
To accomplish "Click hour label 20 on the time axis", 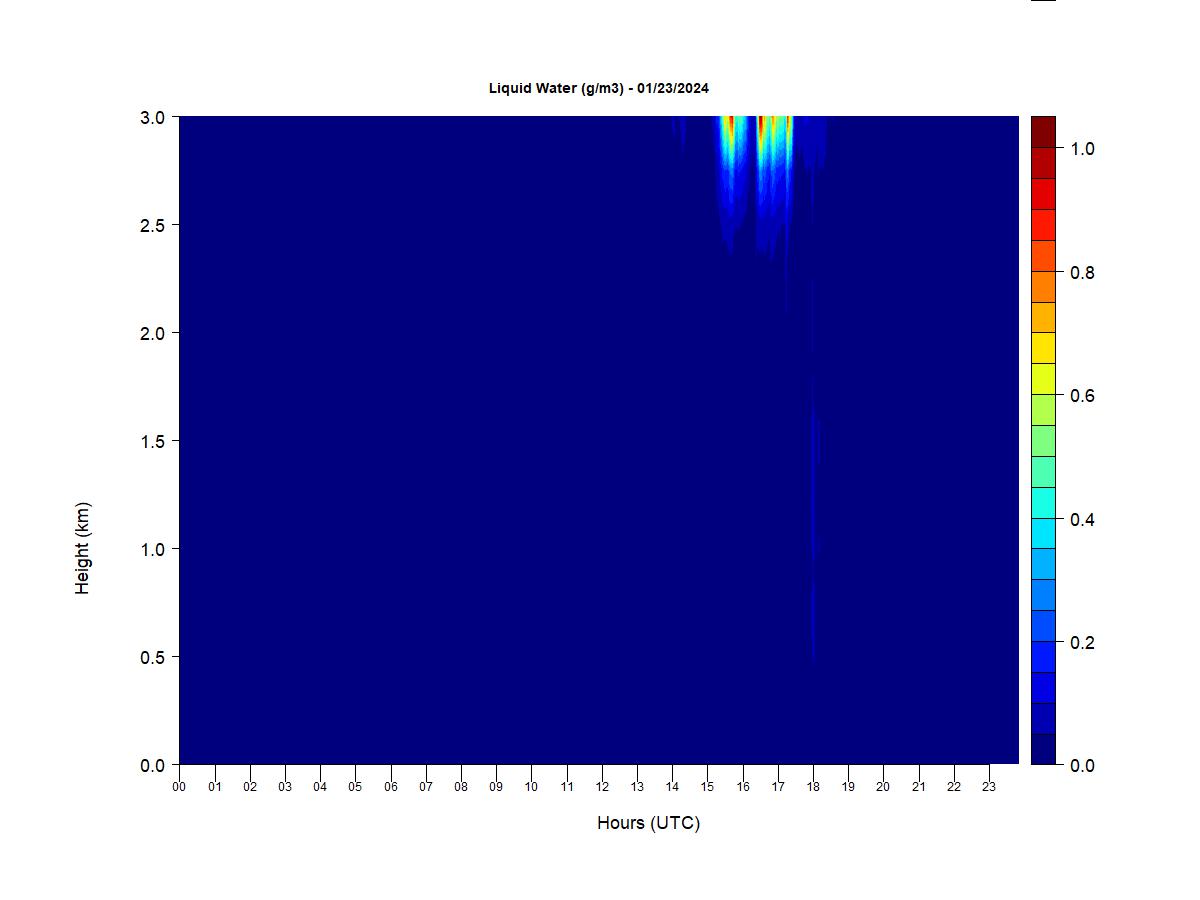I will [883, 787].
